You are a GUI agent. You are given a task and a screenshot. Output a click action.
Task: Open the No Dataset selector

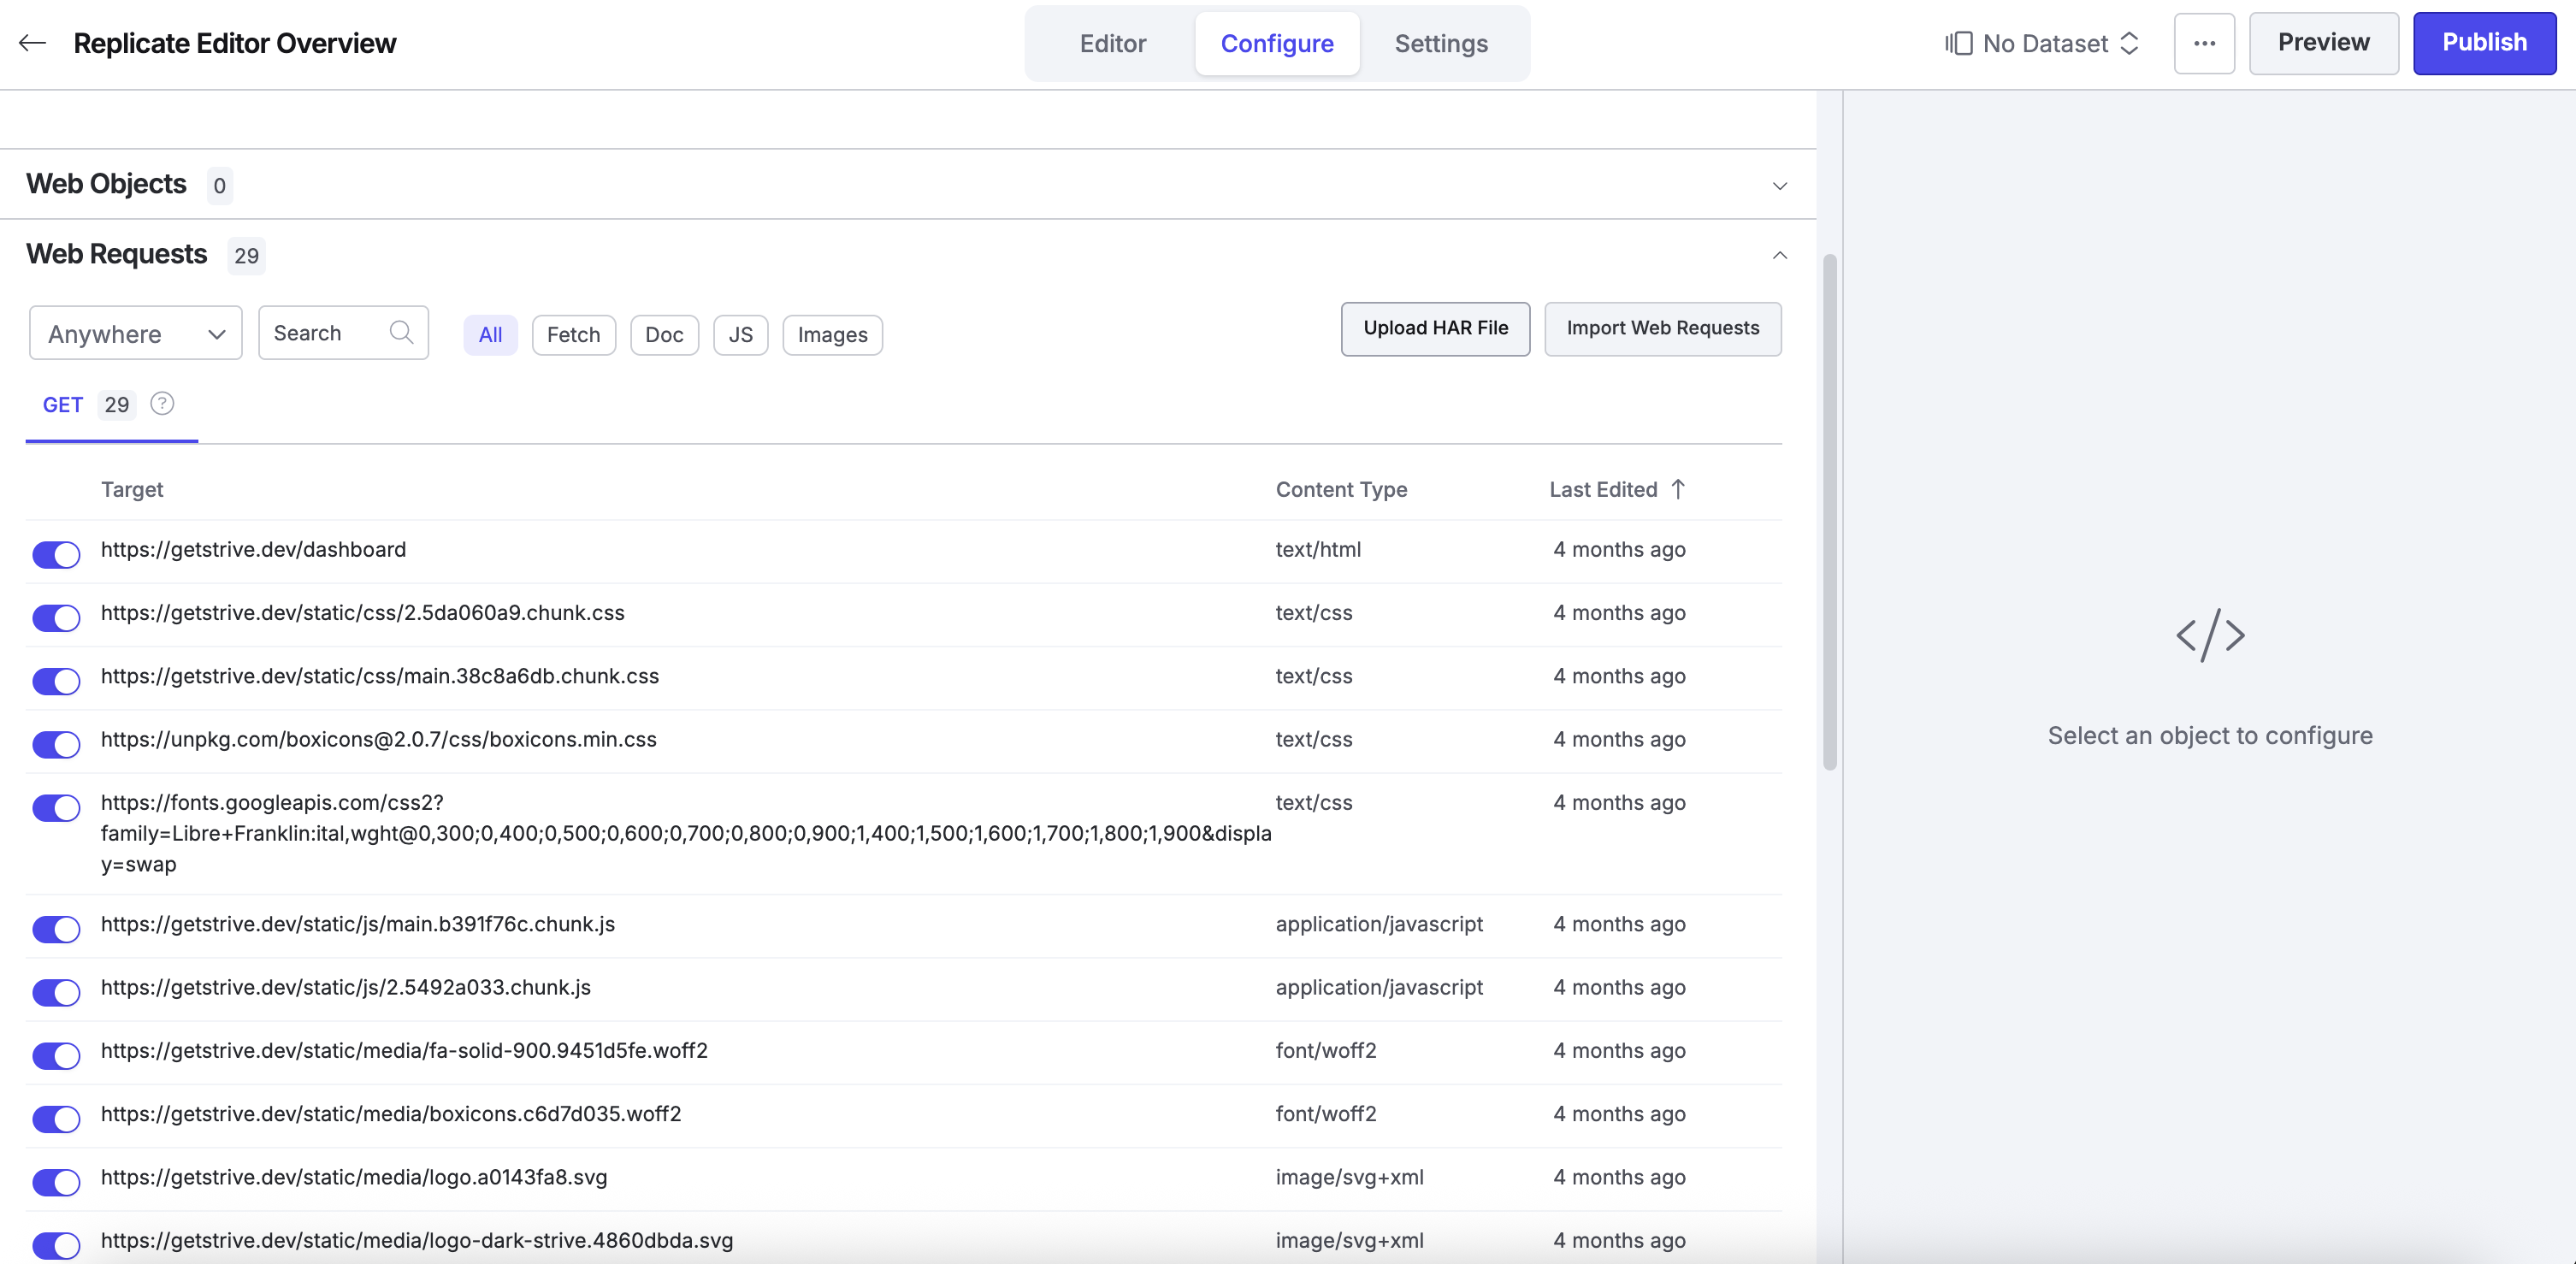pyautogui.click(x=2043, y=44)
